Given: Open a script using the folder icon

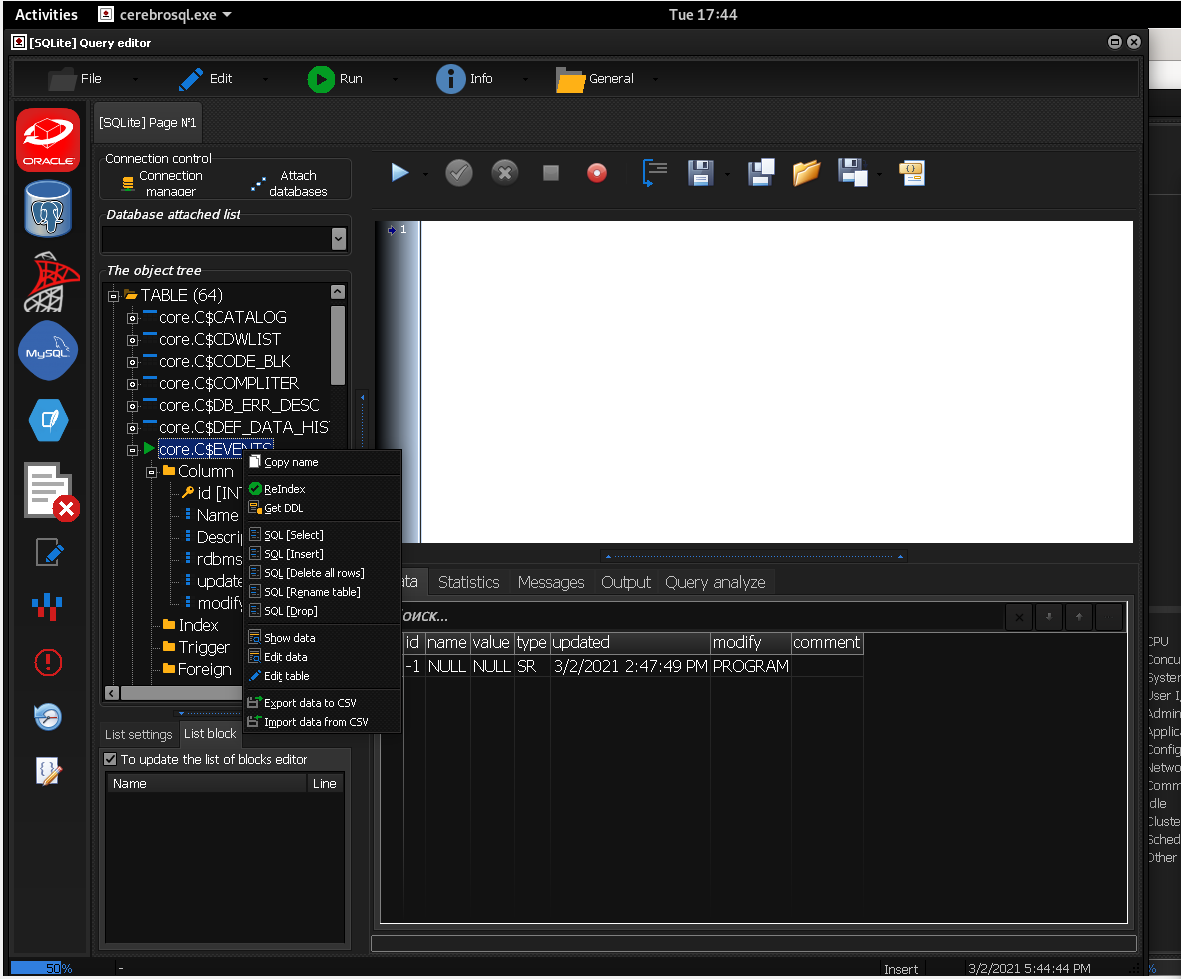Looking at the screenshot, I should 807,172.
